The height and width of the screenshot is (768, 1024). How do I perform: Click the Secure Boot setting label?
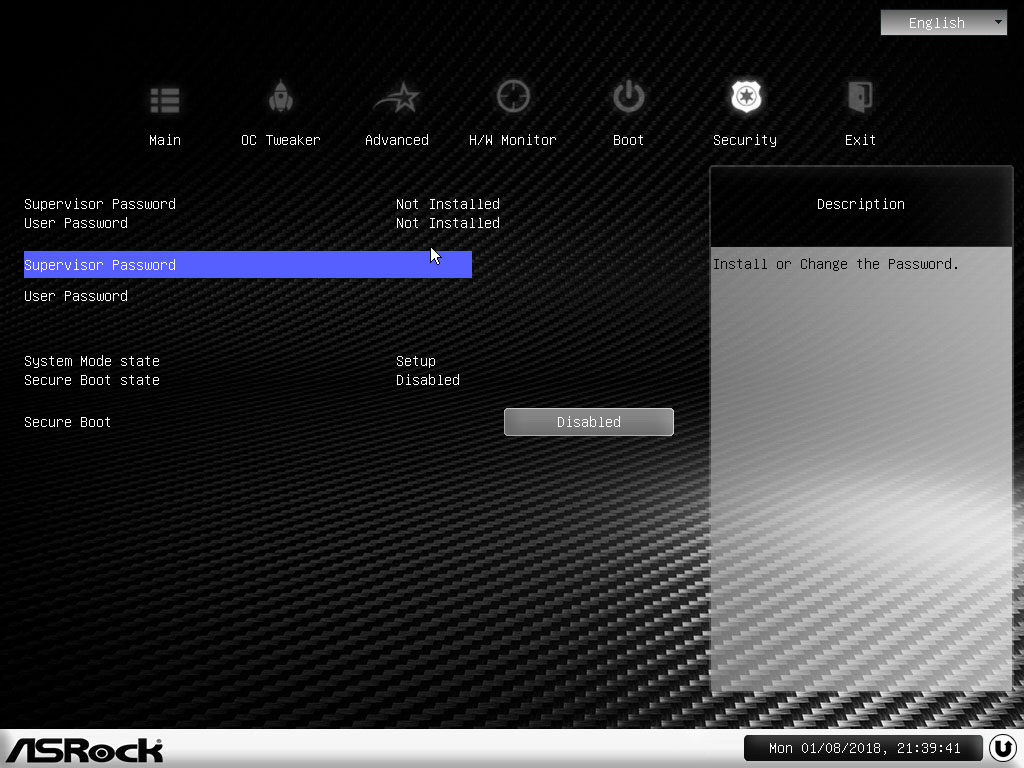pyautogui.click(x=67, y=422)
